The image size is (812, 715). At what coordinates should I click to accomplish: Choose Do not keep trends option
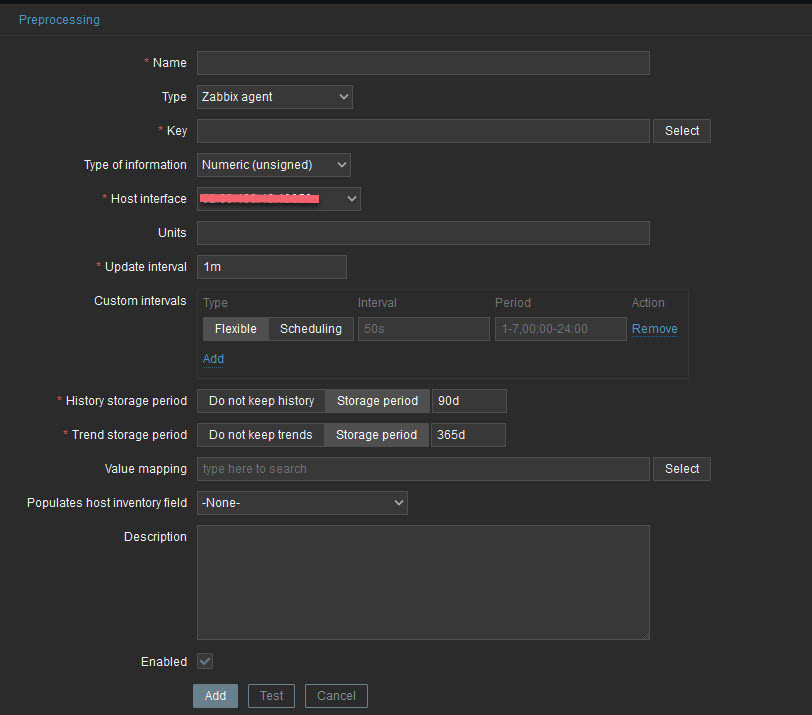pyautogui.click(x=260, y=435)
